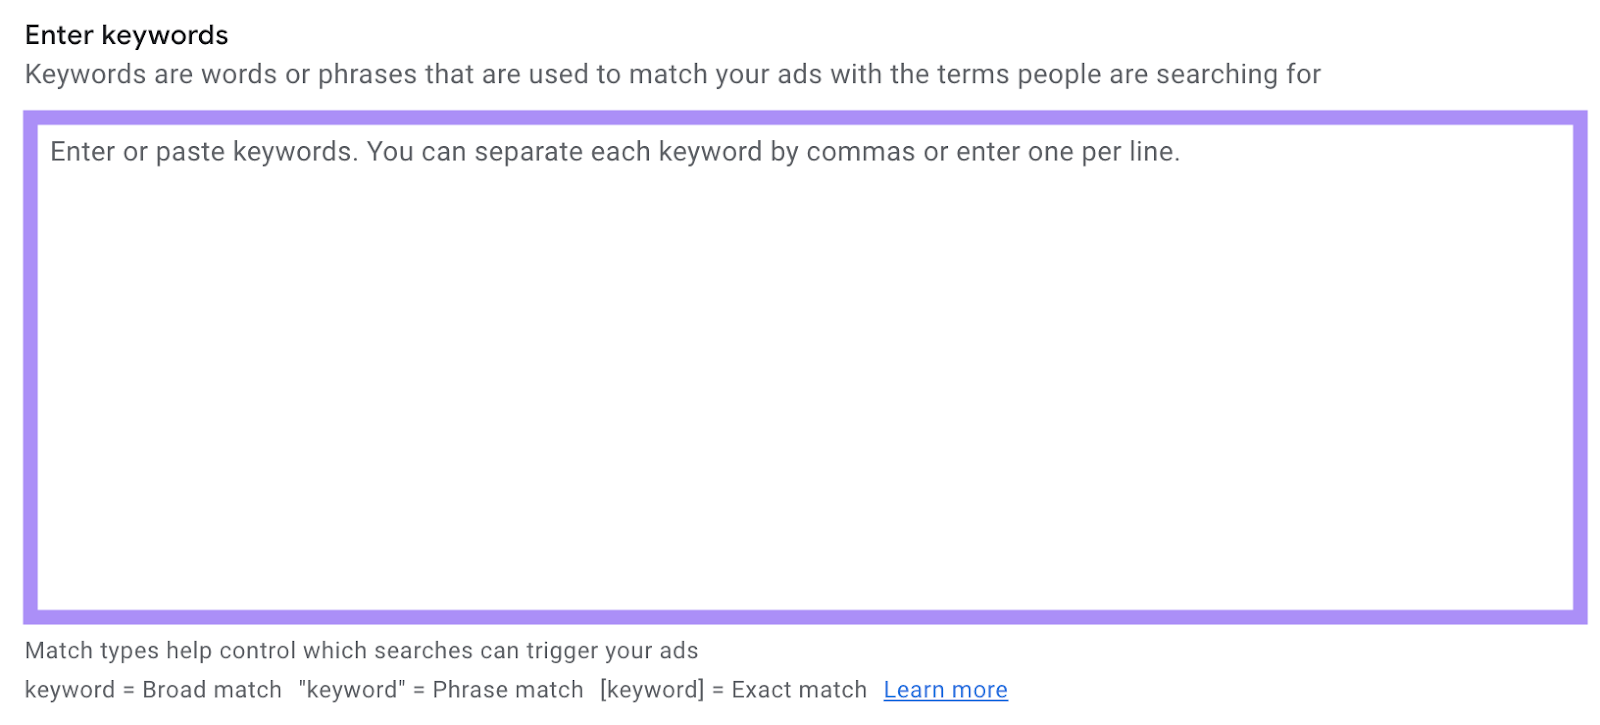This screenshot has height=725, width=1600.
Task: Click the underlined Learn more hyperlink
Action: (944, 689)
